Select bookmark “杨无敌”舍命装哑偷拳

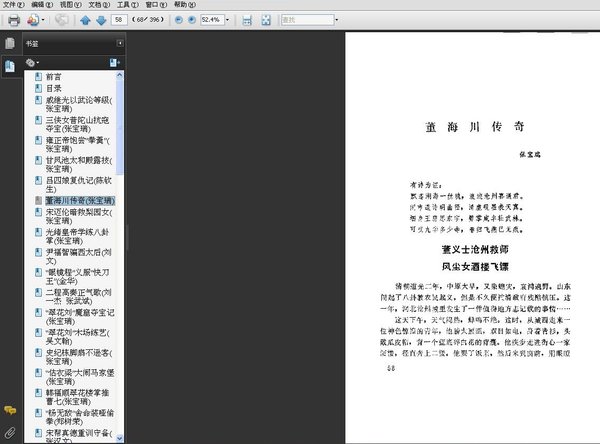tap(80, 417)
